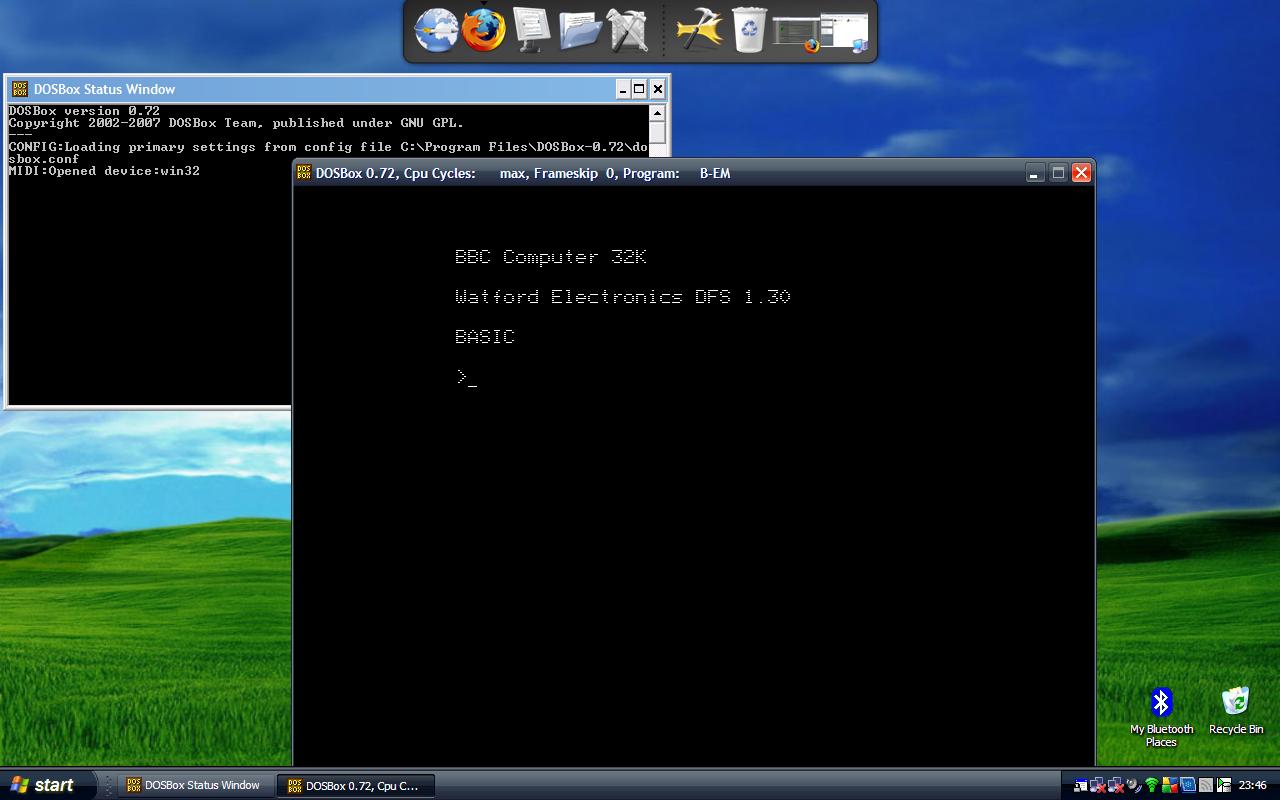
Task: Open the globe web browser dock icon
Action: coord(436,30)
